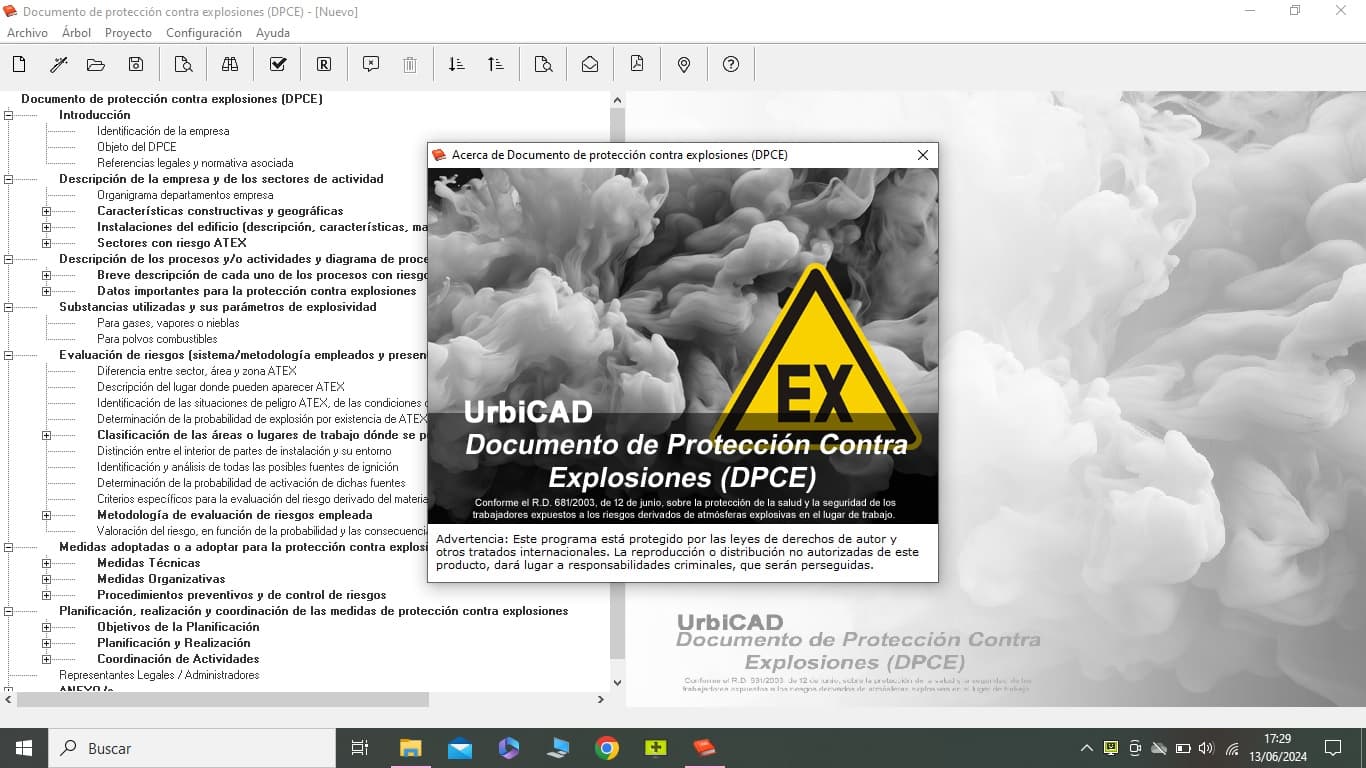Image resolution: width=1366 pixels, height=768 pixels.
Task: Expand Características constructivas y geográficas node
Action: click(x=46, y=211)
